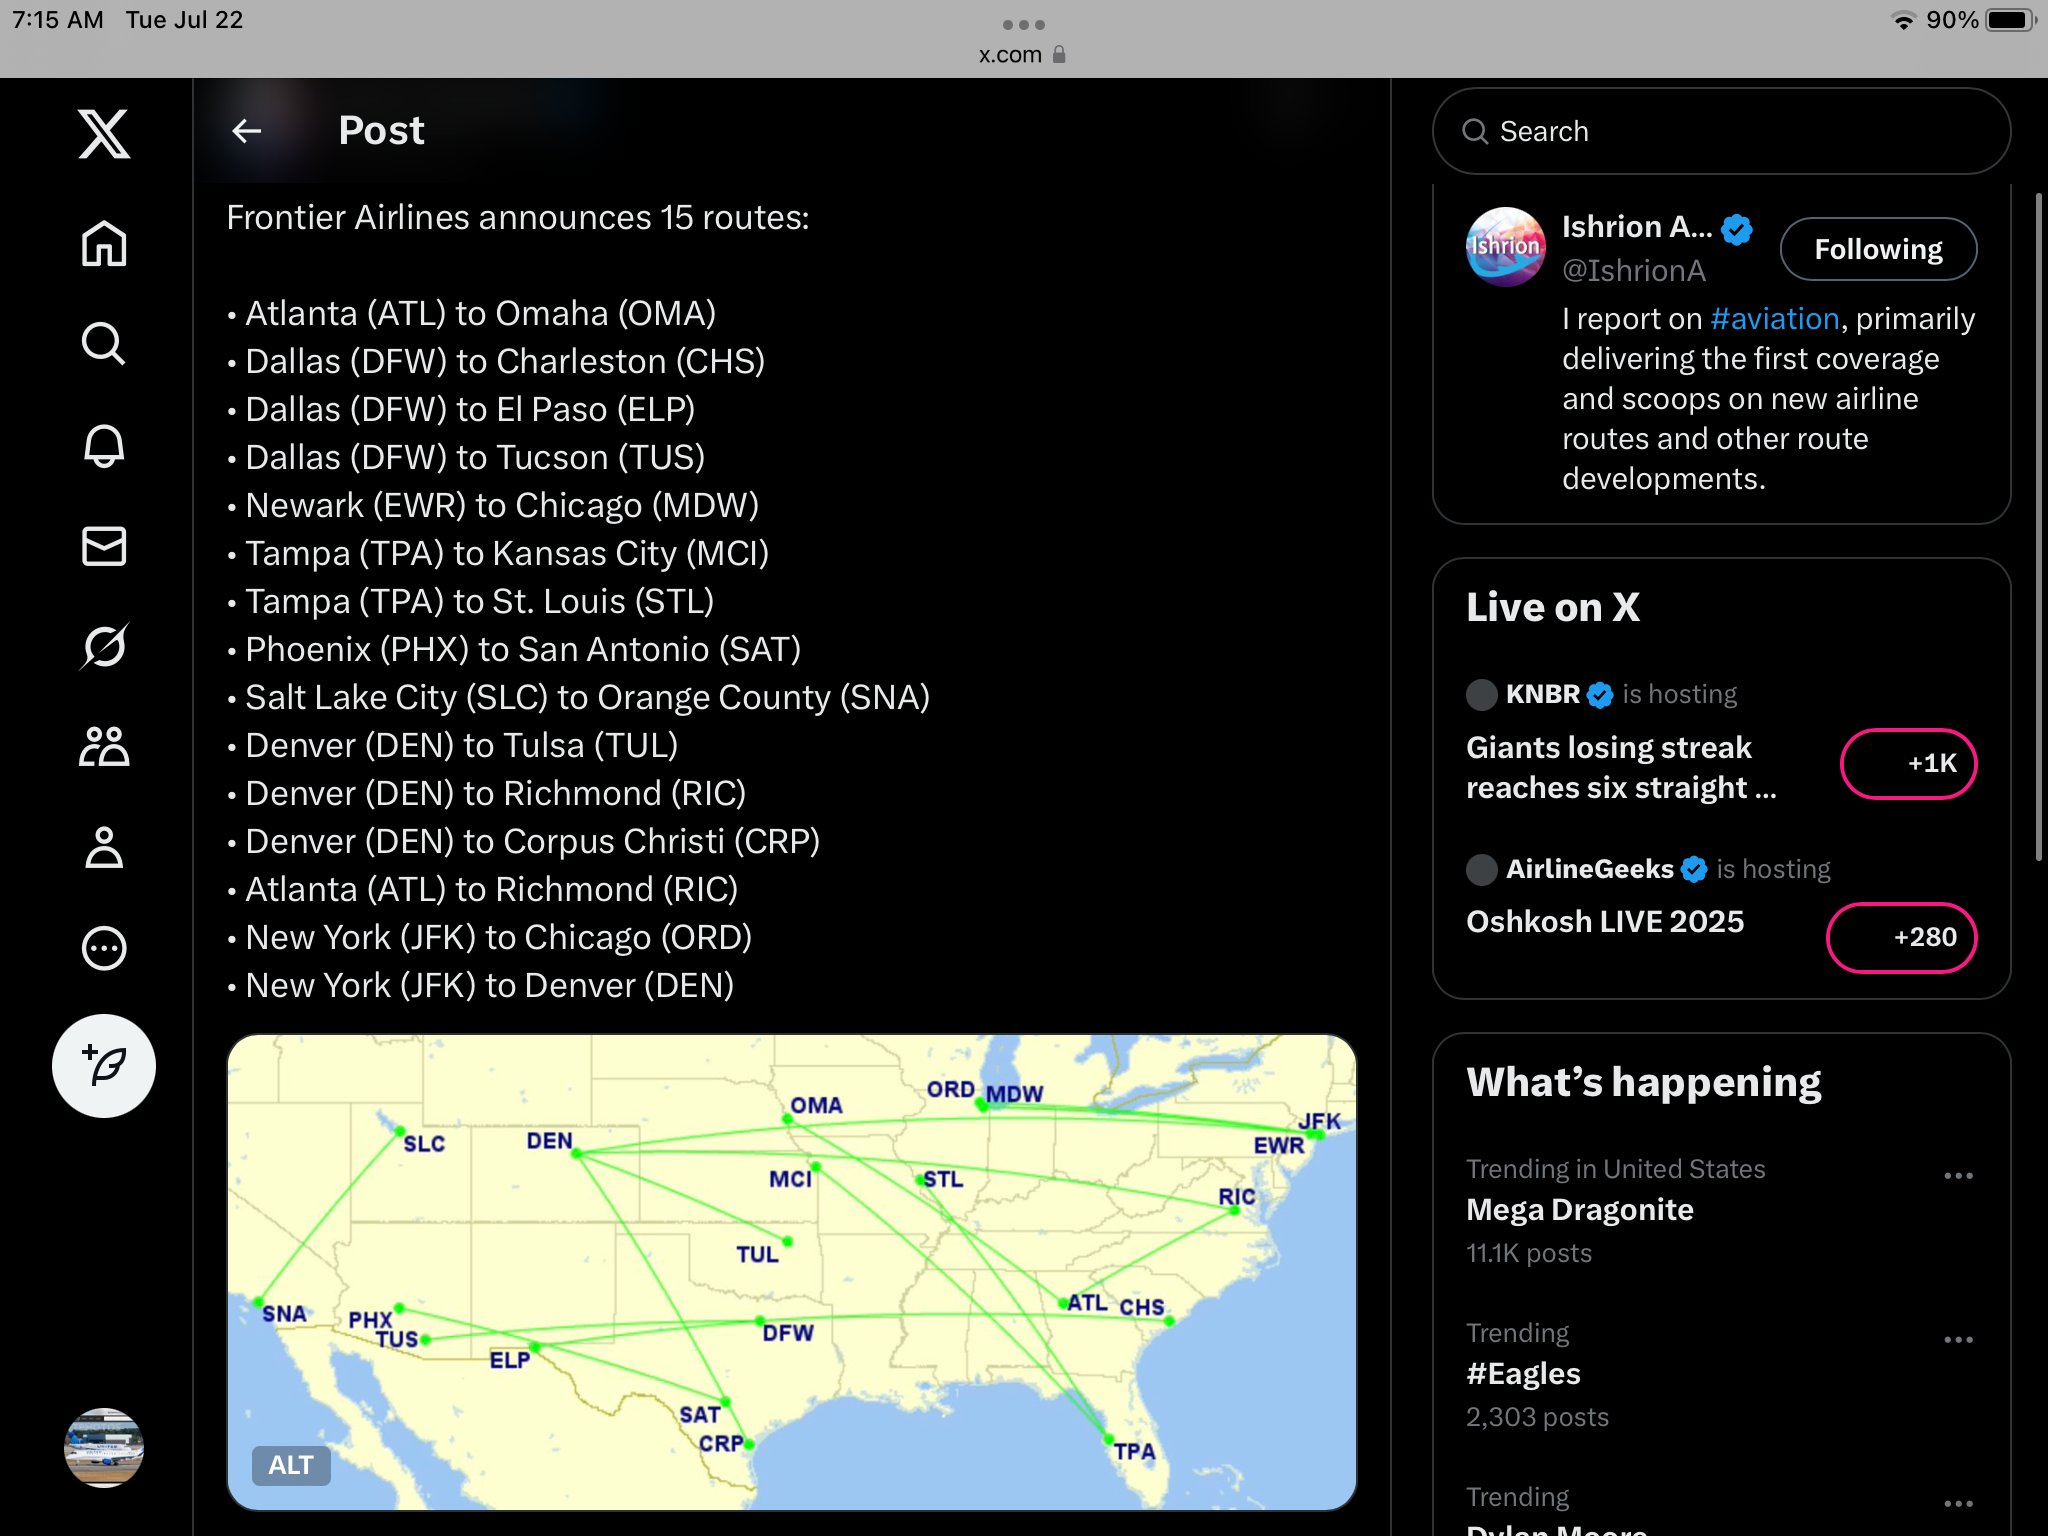Open Mega Dragonite trend
The image size is (2048, 1536).
click(1580, 1210)
